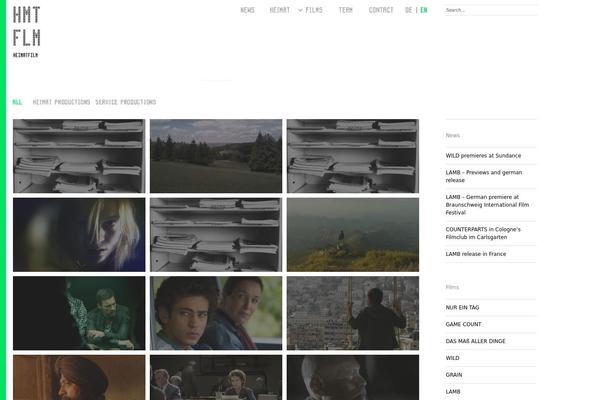
Task: Go to the Team page
Action: click(x=345, y=10)
